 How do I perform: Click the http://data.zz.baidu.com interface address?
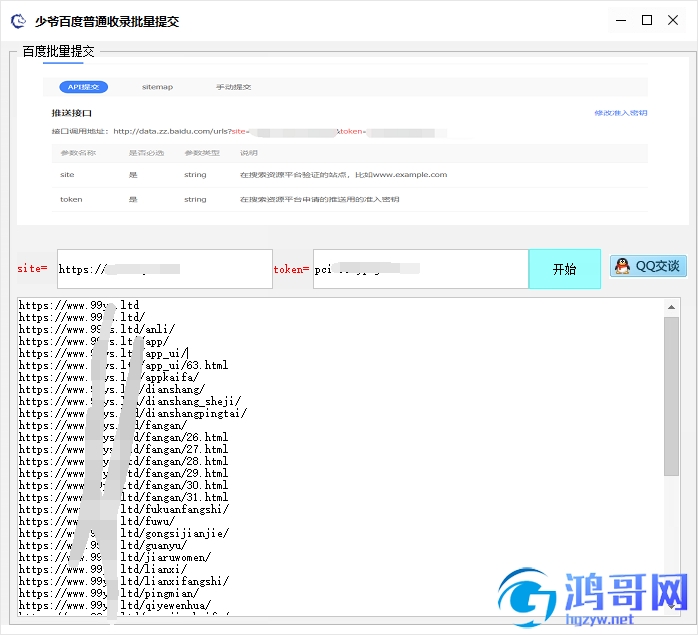172,131
